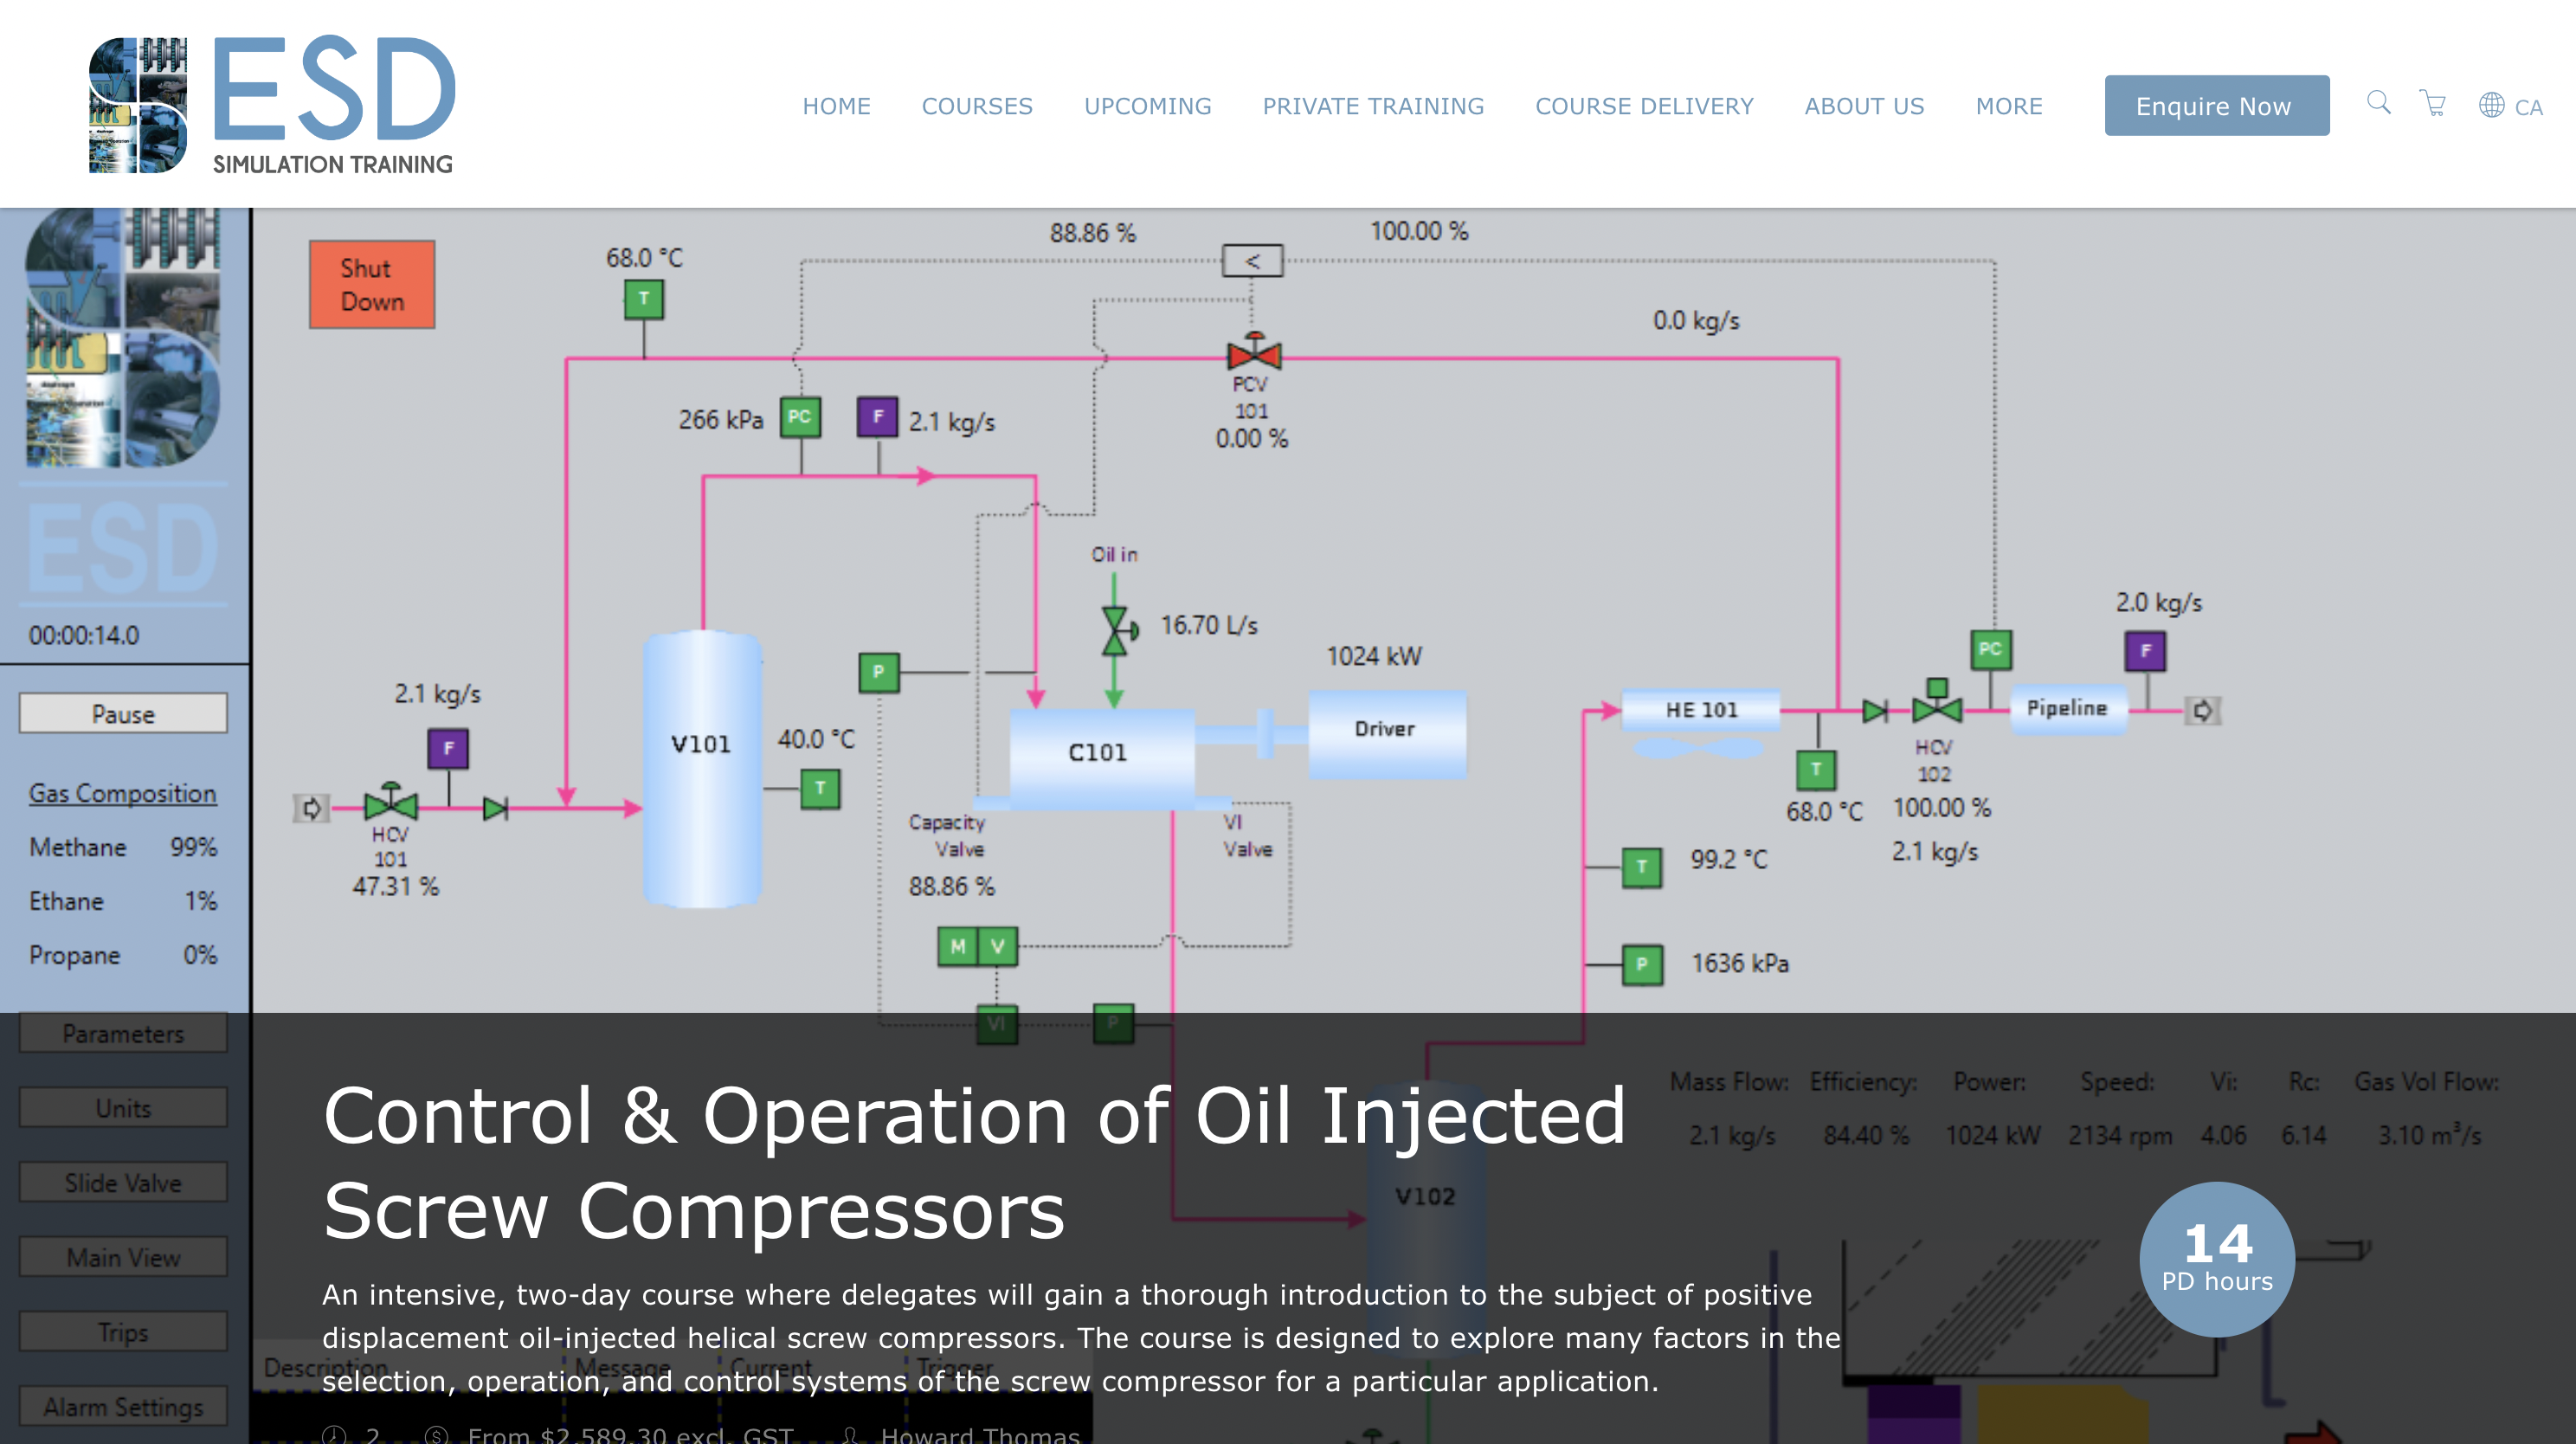This screenshot has height=1444, width=2576.
Task: Click the V101 vessel graphic
Action: [x=701, y=768]
